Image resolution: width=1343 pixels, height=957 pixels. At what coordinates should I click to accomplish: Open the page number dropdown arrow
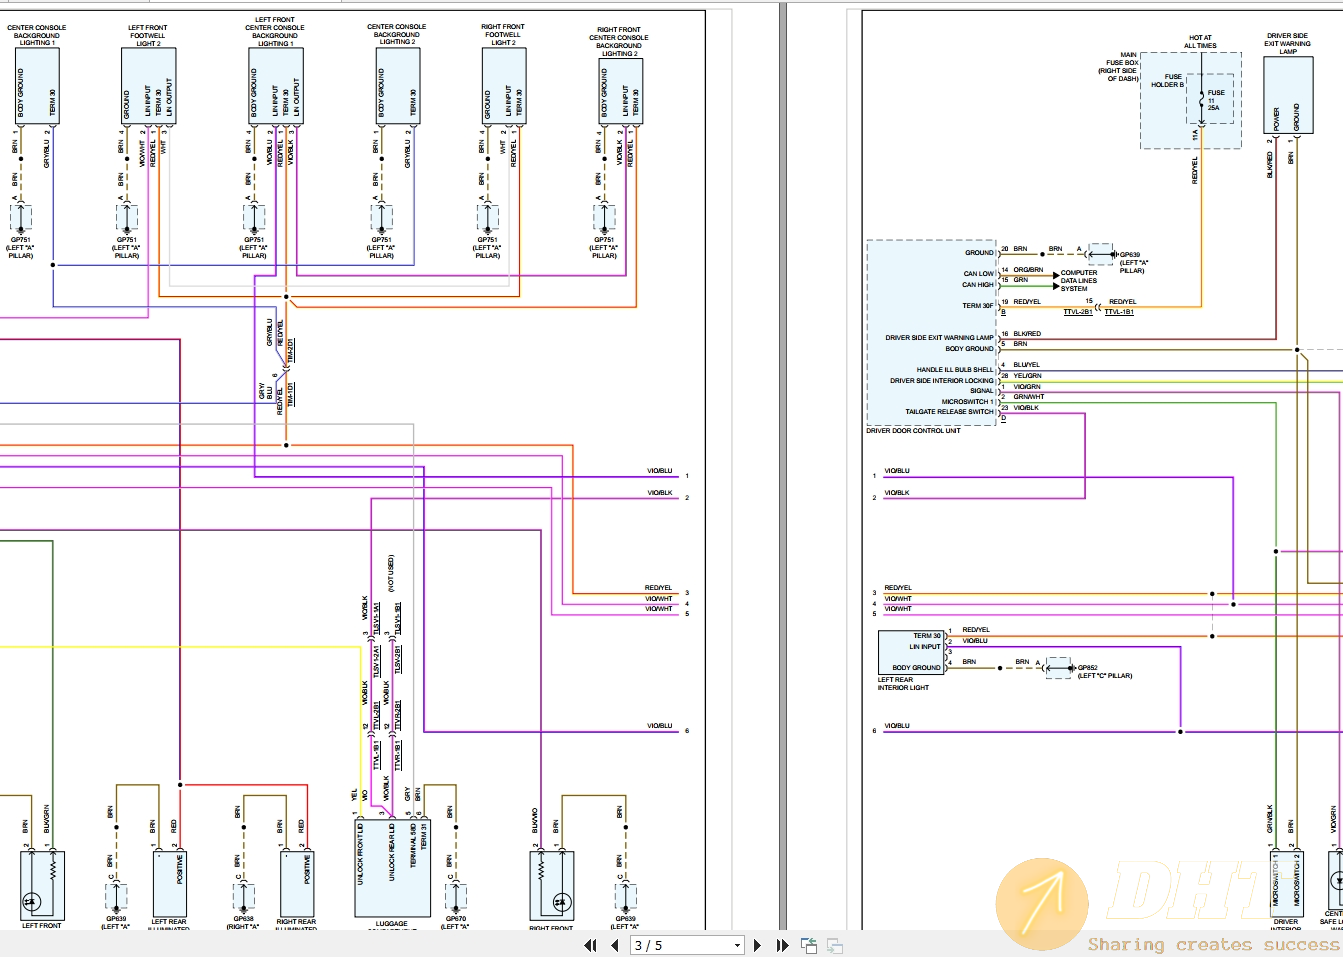click(738, 945)
